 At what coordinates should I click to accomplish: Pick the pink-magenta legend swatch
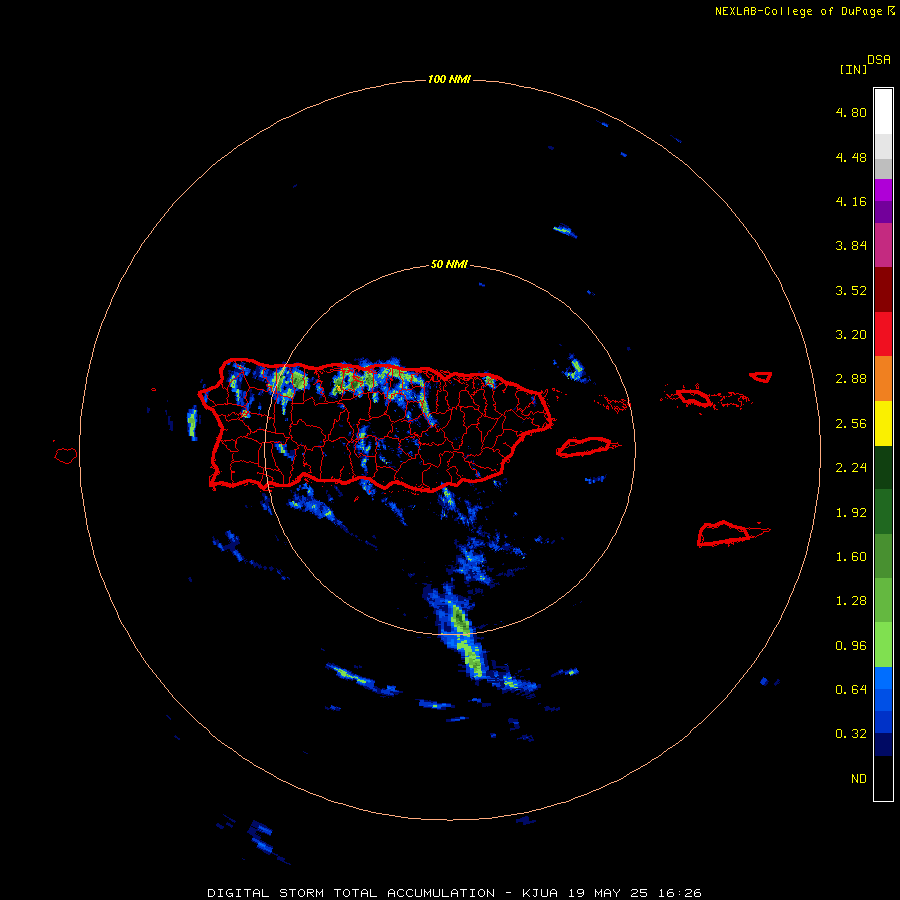tap(883, 245)
